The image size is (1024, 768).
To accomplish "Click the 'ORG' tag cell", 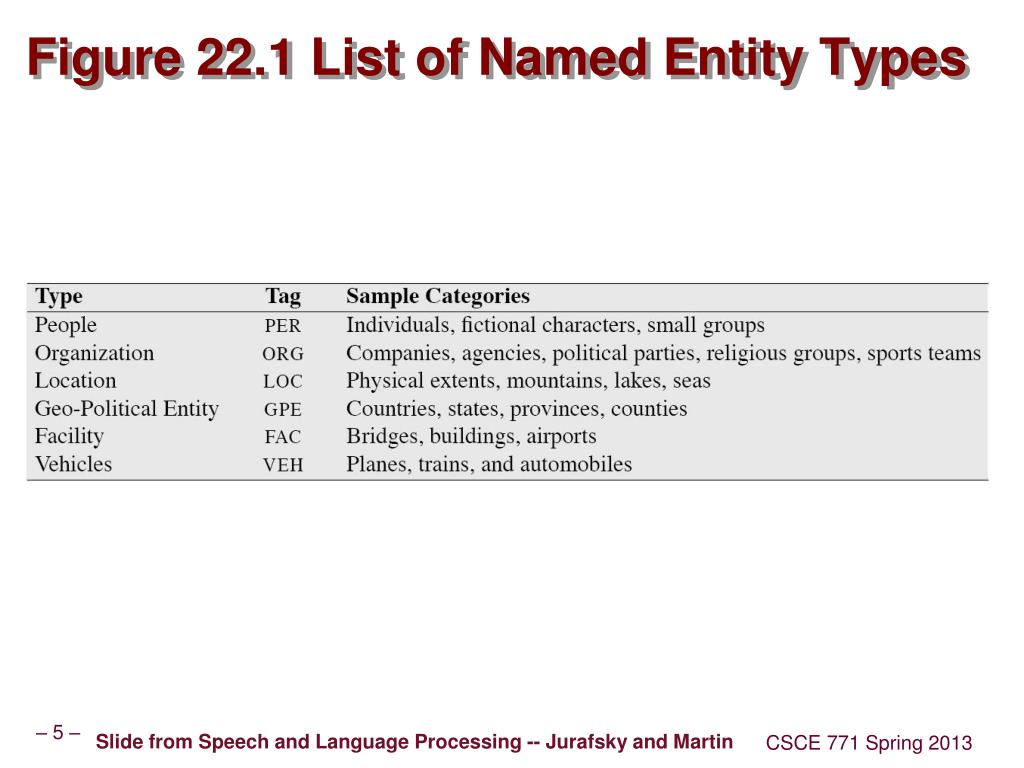I will click(x=283, y=354).
